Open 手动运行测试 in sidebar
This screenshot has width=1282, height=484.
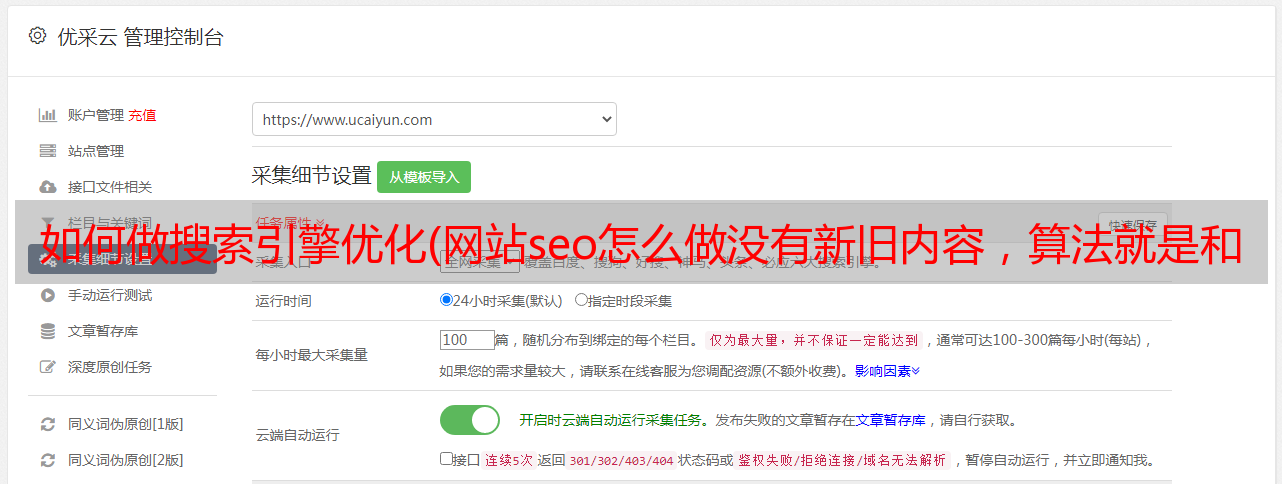(x=110, y=295)
